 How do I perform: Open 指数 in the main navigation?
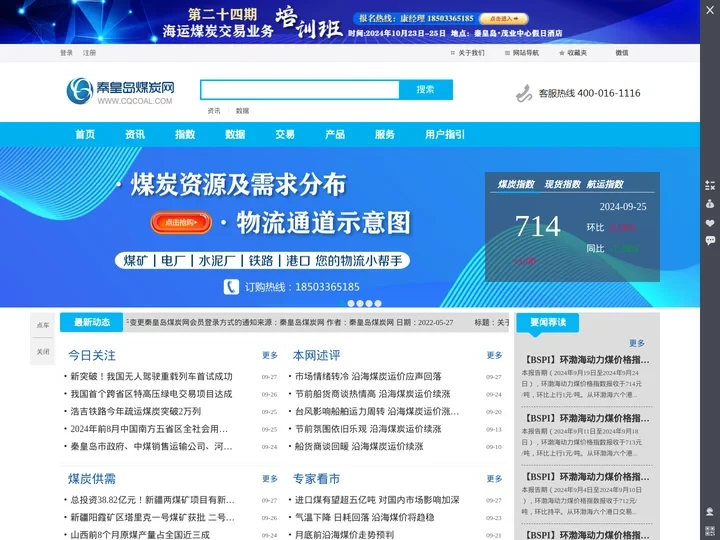pos(185,134)
